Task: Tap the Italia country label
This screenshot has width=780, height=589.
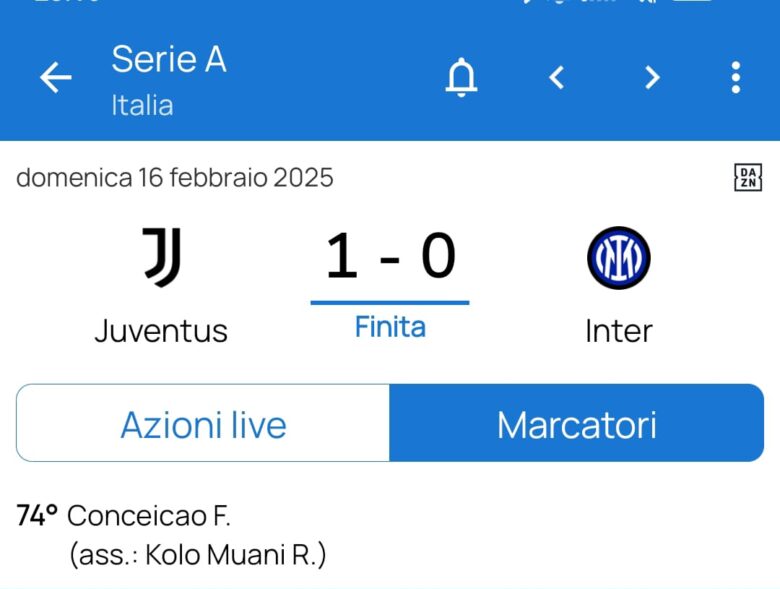Action: coord(142,105)
